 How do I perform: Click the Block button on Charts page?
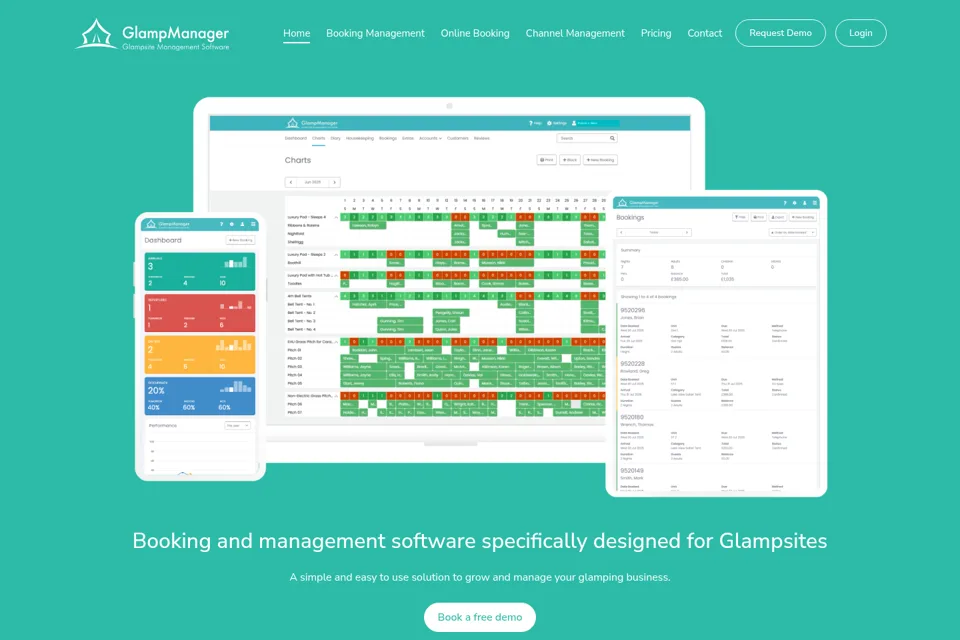coord(569,160)
